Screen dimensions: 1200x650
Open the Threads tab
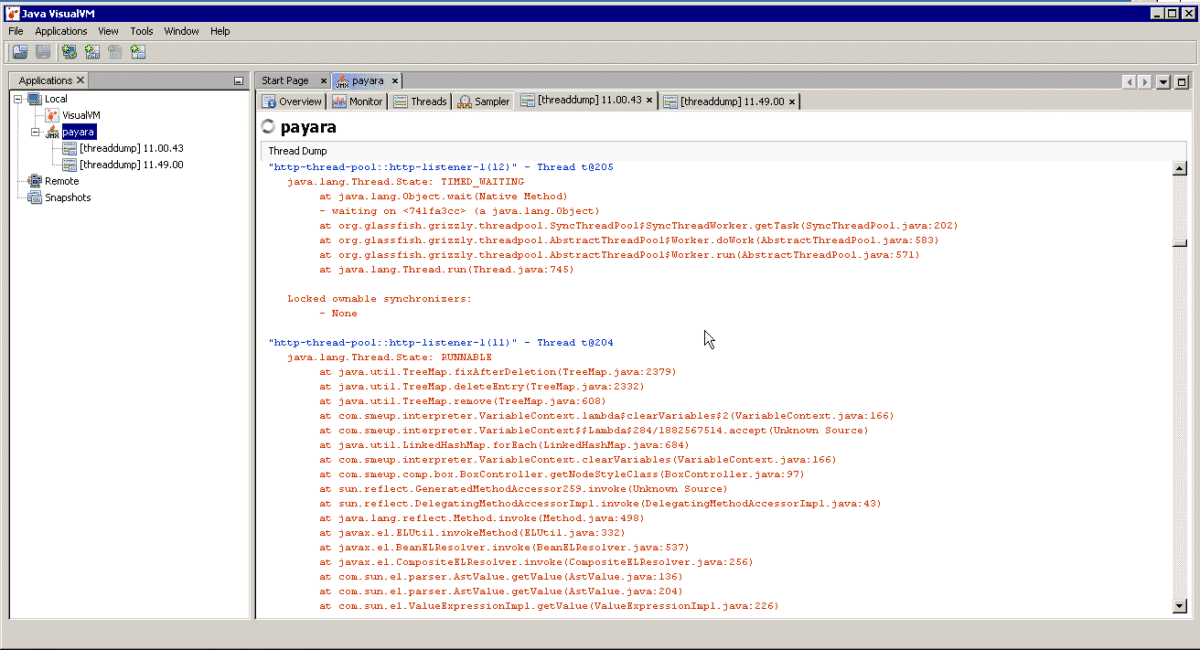[420, 101]
